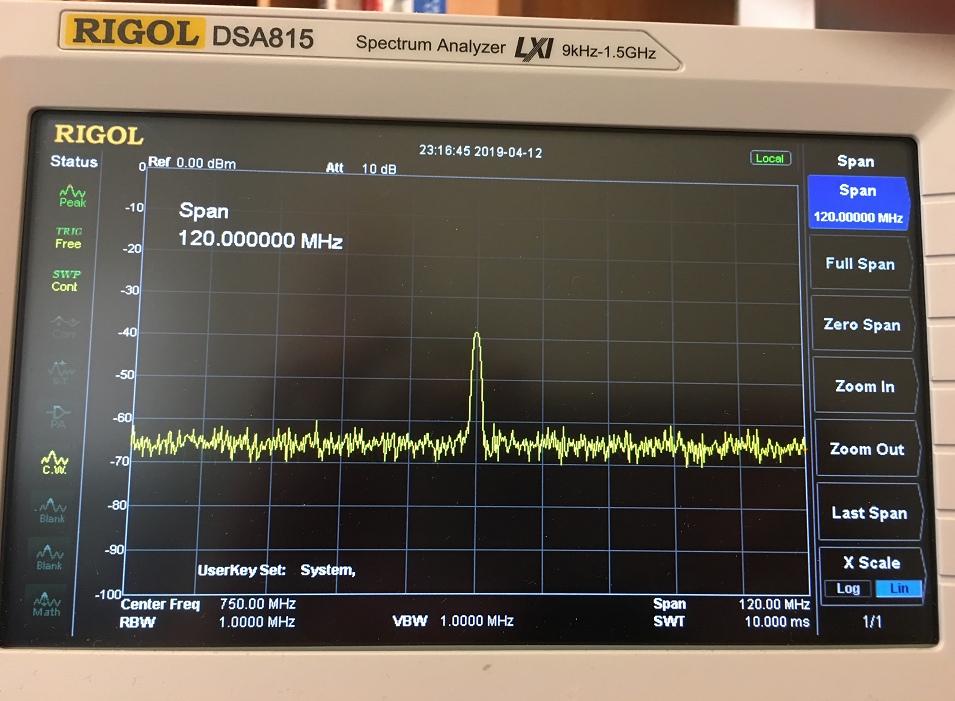This screenshot has width=955, height=701.
Task: Click the Local mode indicator
Action: pyautogui.click(x=770, y=158)
